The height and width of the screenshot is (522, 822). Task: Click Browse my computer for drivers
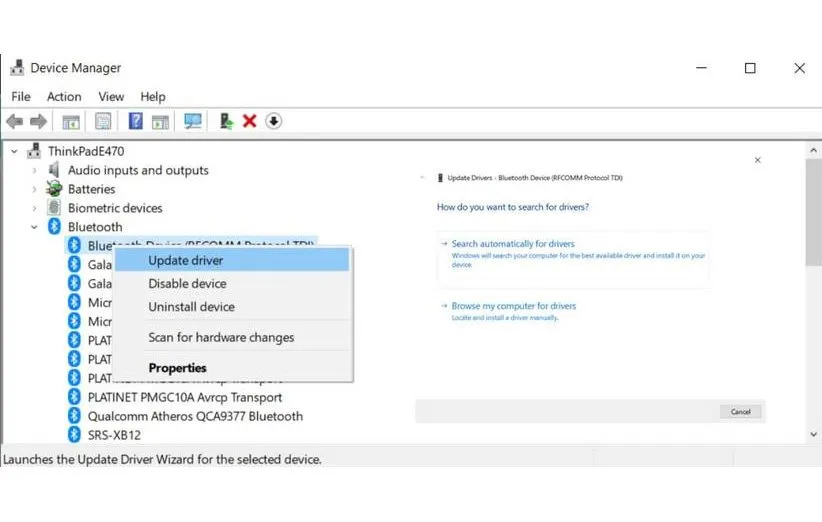[513, 306]
